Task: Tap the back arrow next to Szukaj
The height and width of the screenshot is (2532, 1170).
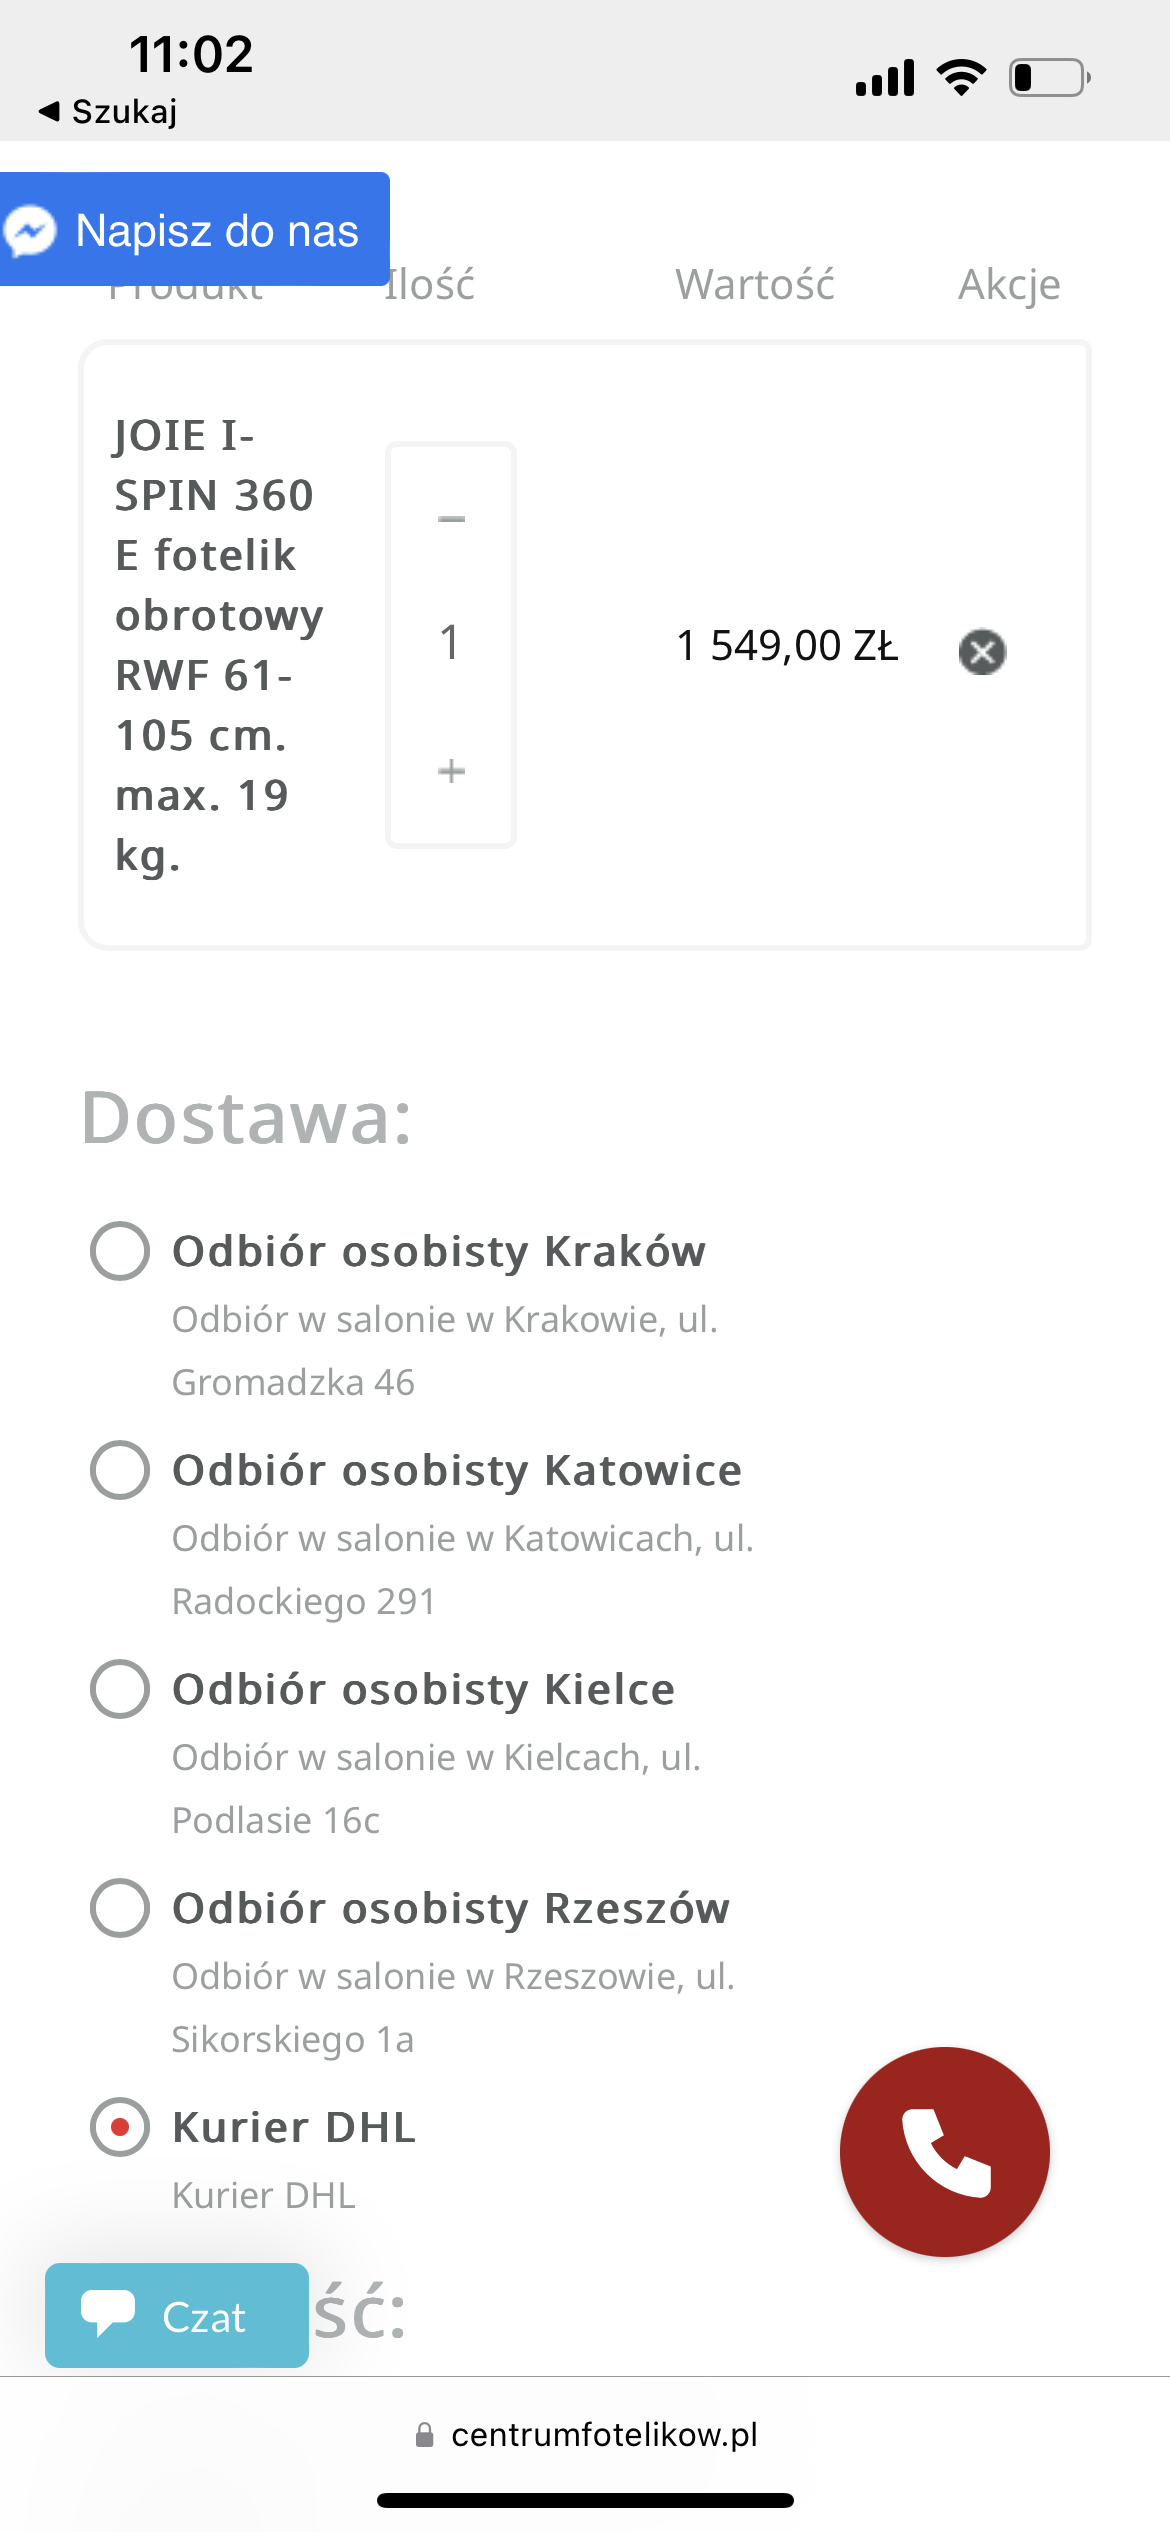Action: 50,112
